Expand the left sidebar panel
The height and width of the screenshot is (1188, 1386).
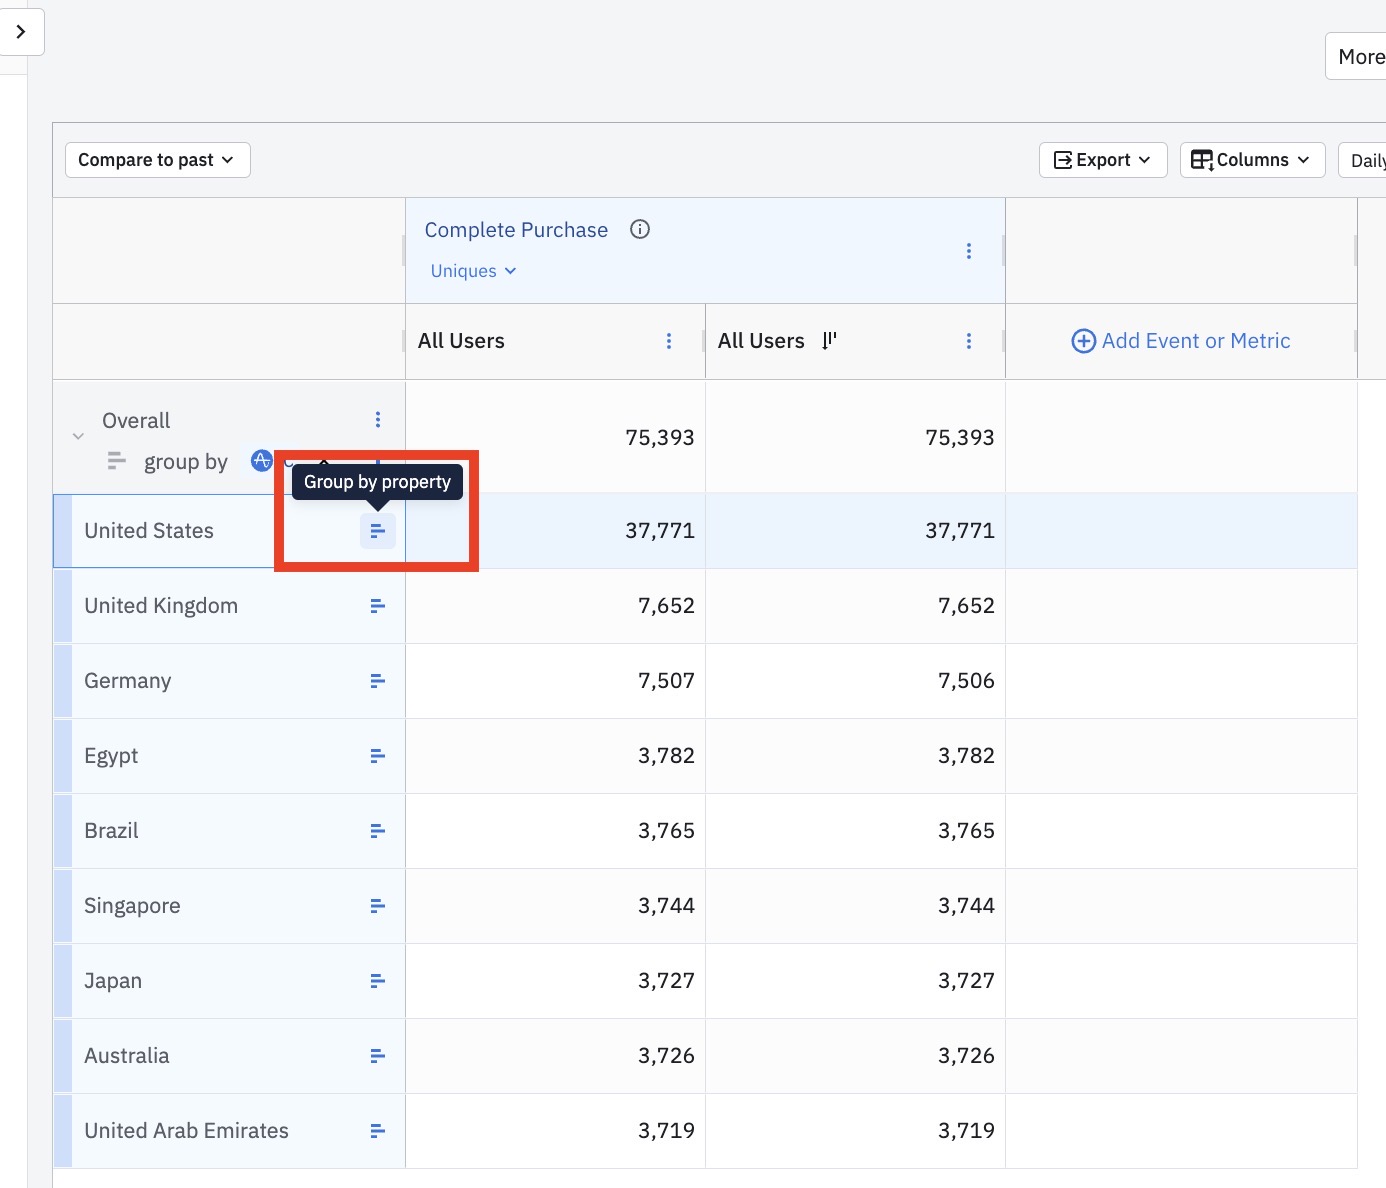tap(21, 32)
